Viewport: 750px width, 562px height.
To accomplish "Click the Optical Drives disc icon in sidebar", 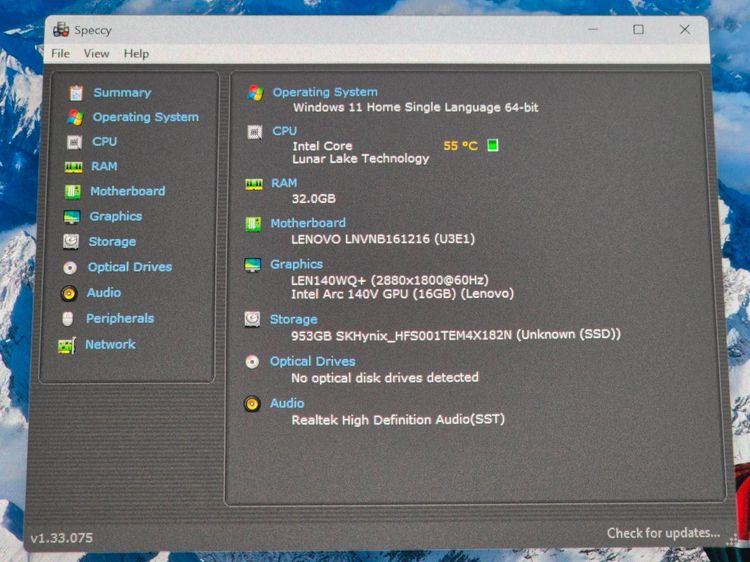I will coord(70,267).
